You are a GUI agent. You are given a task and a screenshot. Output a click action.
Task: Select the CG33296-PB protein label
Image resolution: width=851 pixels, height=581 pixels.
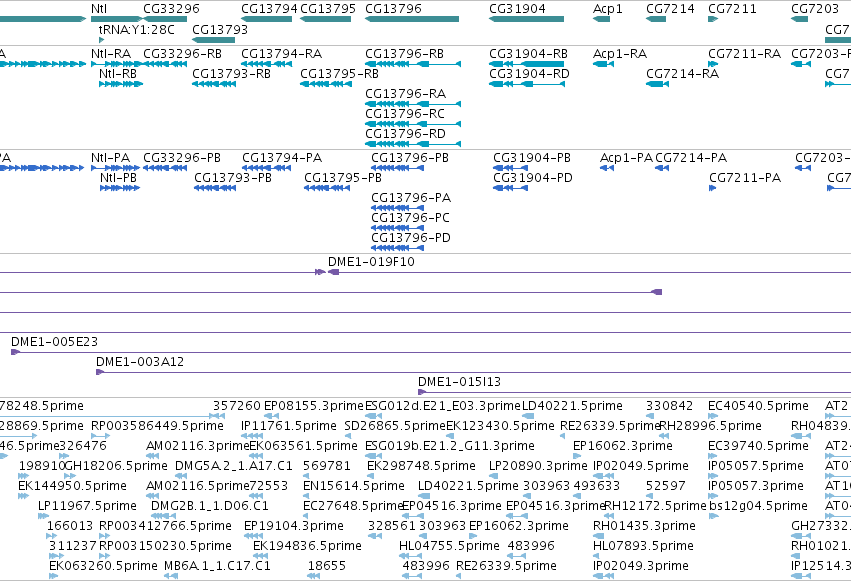182,158
